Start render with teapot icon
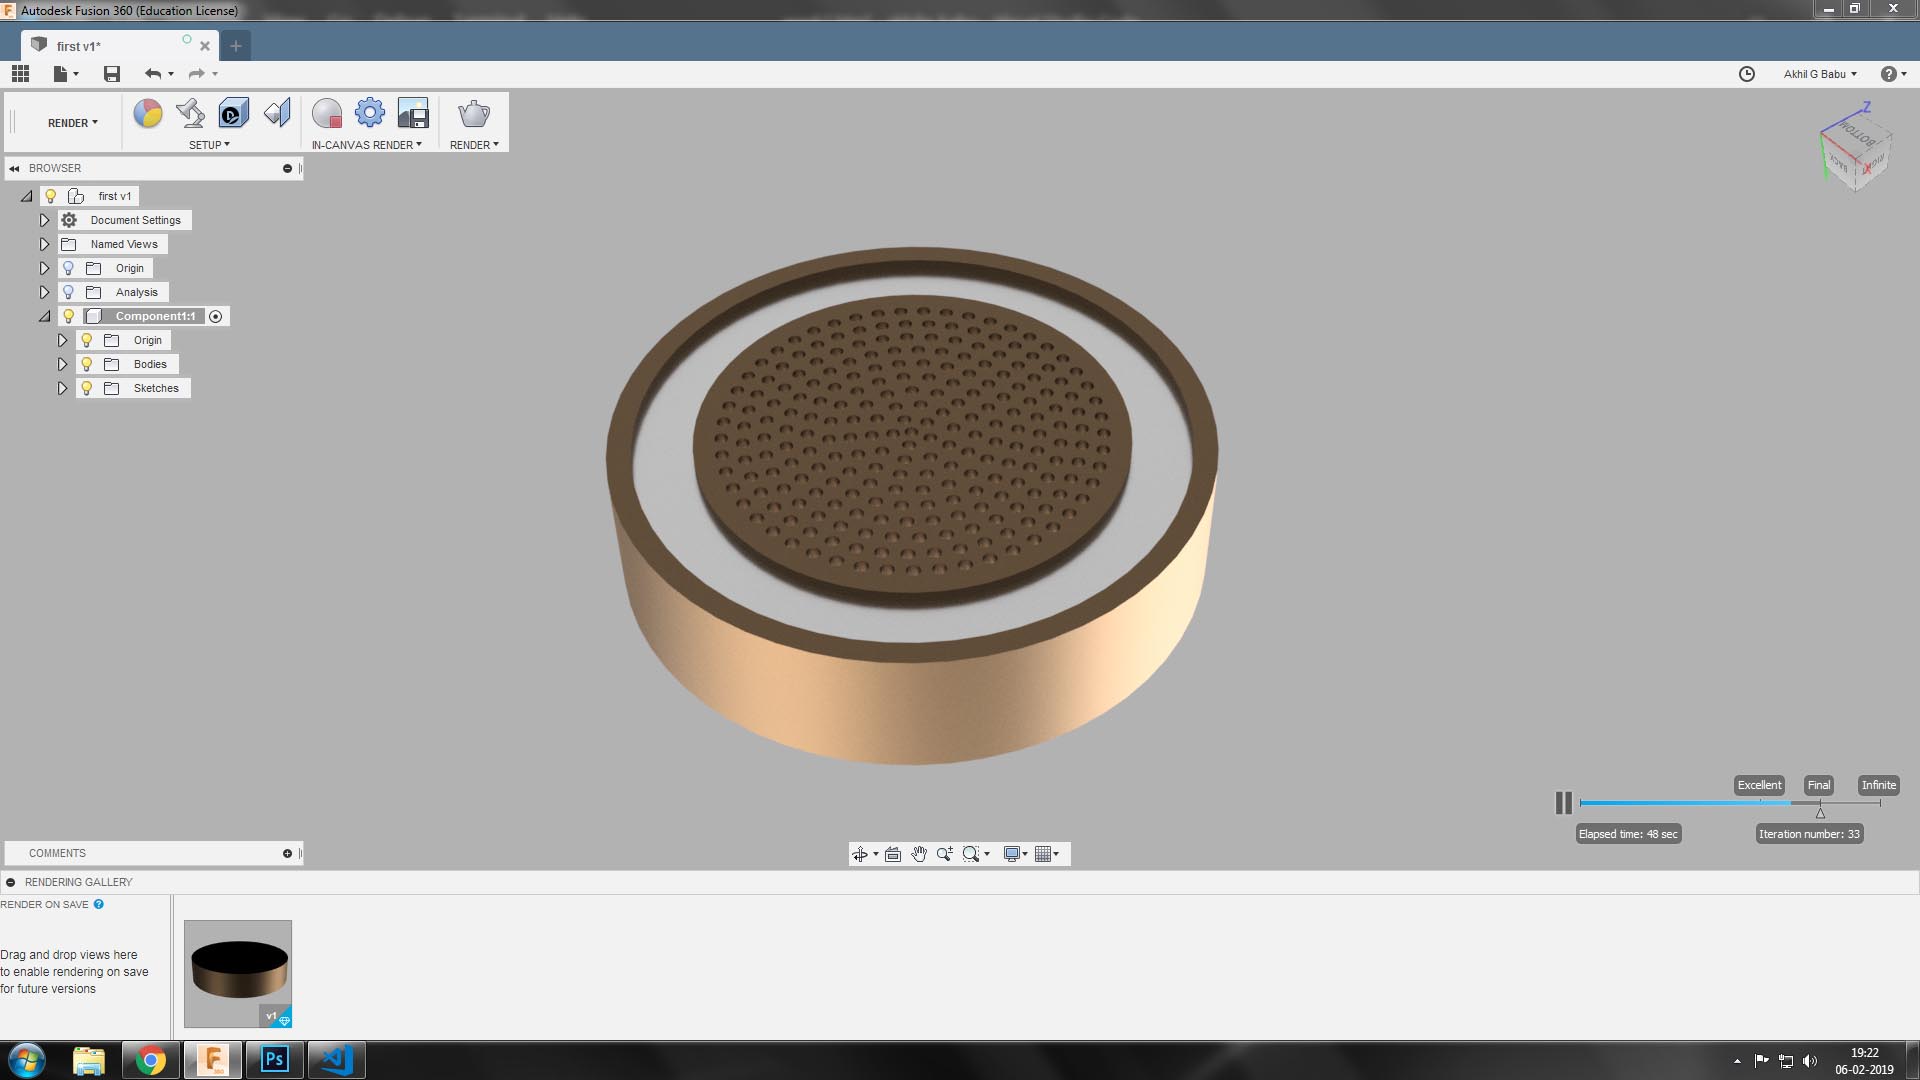The image size is (1920, 1080). click(x=473, y=114)
